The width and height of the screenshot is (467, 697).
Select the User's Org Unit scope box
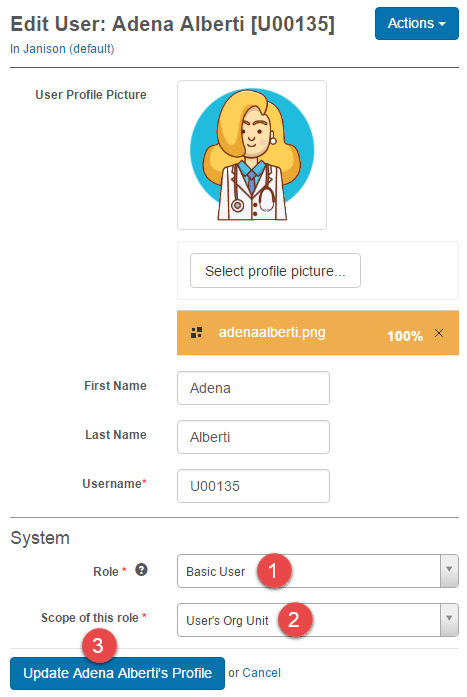pyautogui.click(x=318, y=620)
